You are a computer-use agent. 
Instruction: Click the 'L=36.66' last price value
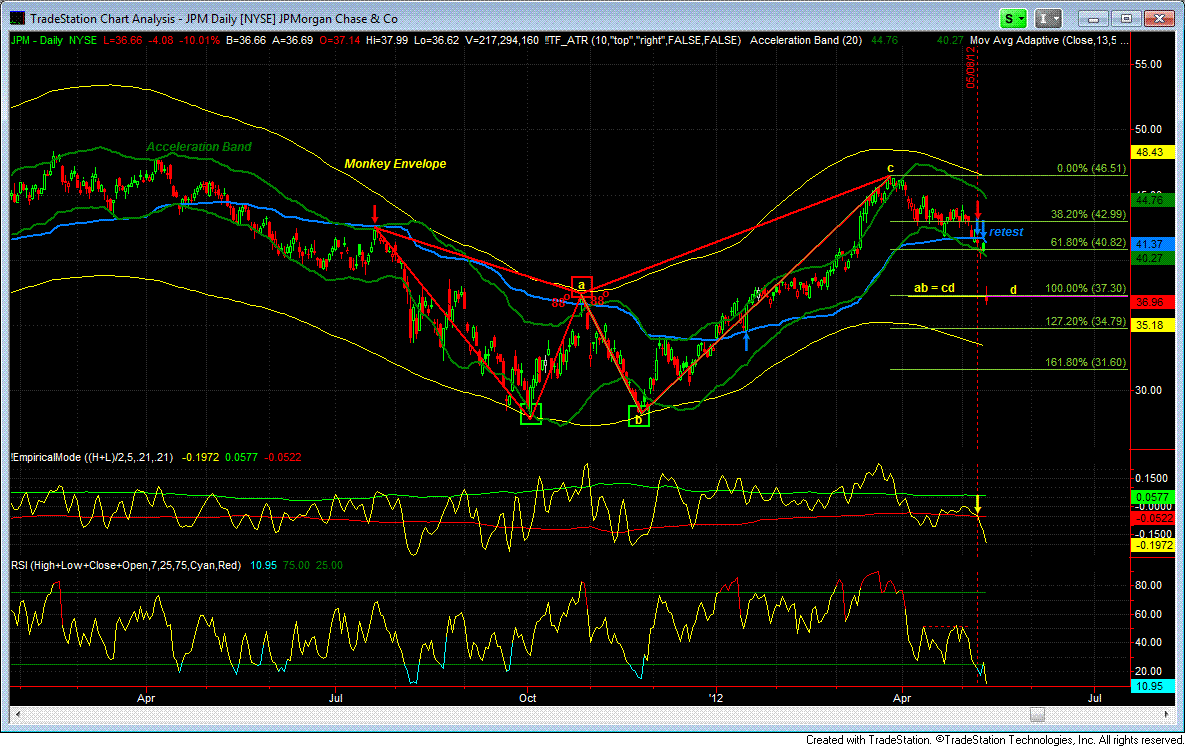(122, 40)
